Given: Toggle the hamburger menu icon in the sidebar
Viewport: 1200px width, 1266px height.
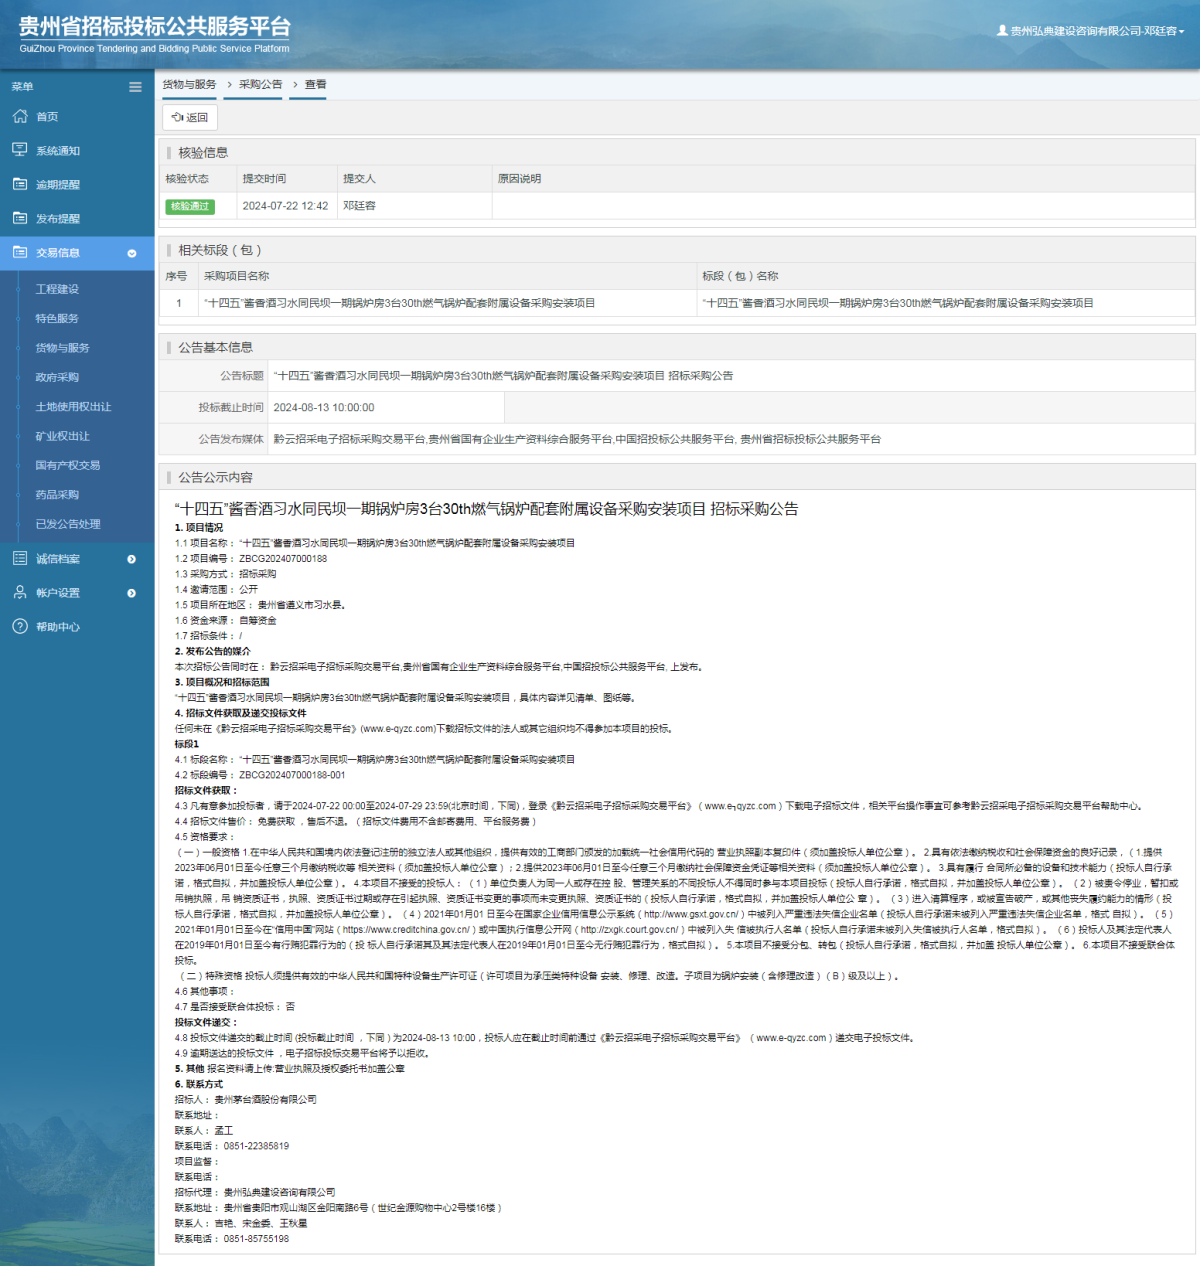Looking at the screenshot, I should coord(135,87).
